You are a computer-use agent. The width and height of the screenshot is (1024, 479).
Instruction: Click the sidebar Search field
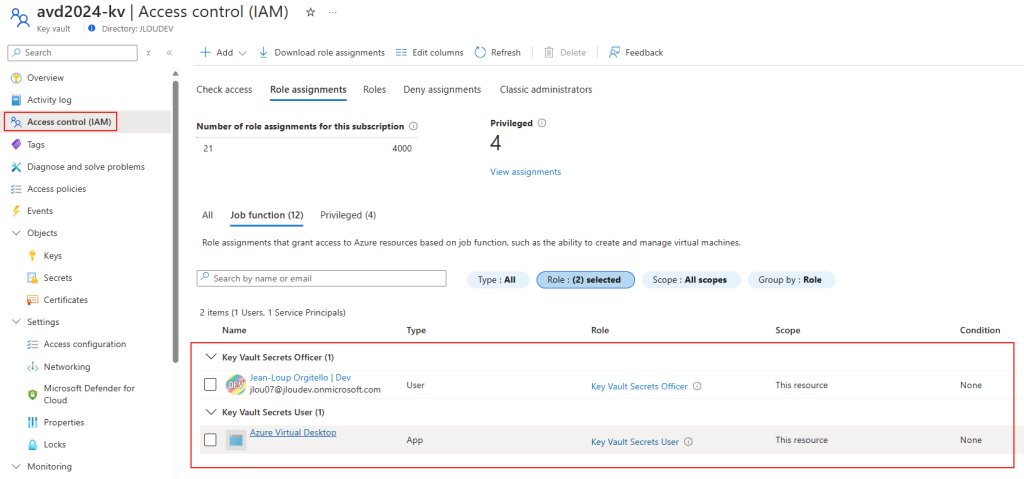click(73, 53)
